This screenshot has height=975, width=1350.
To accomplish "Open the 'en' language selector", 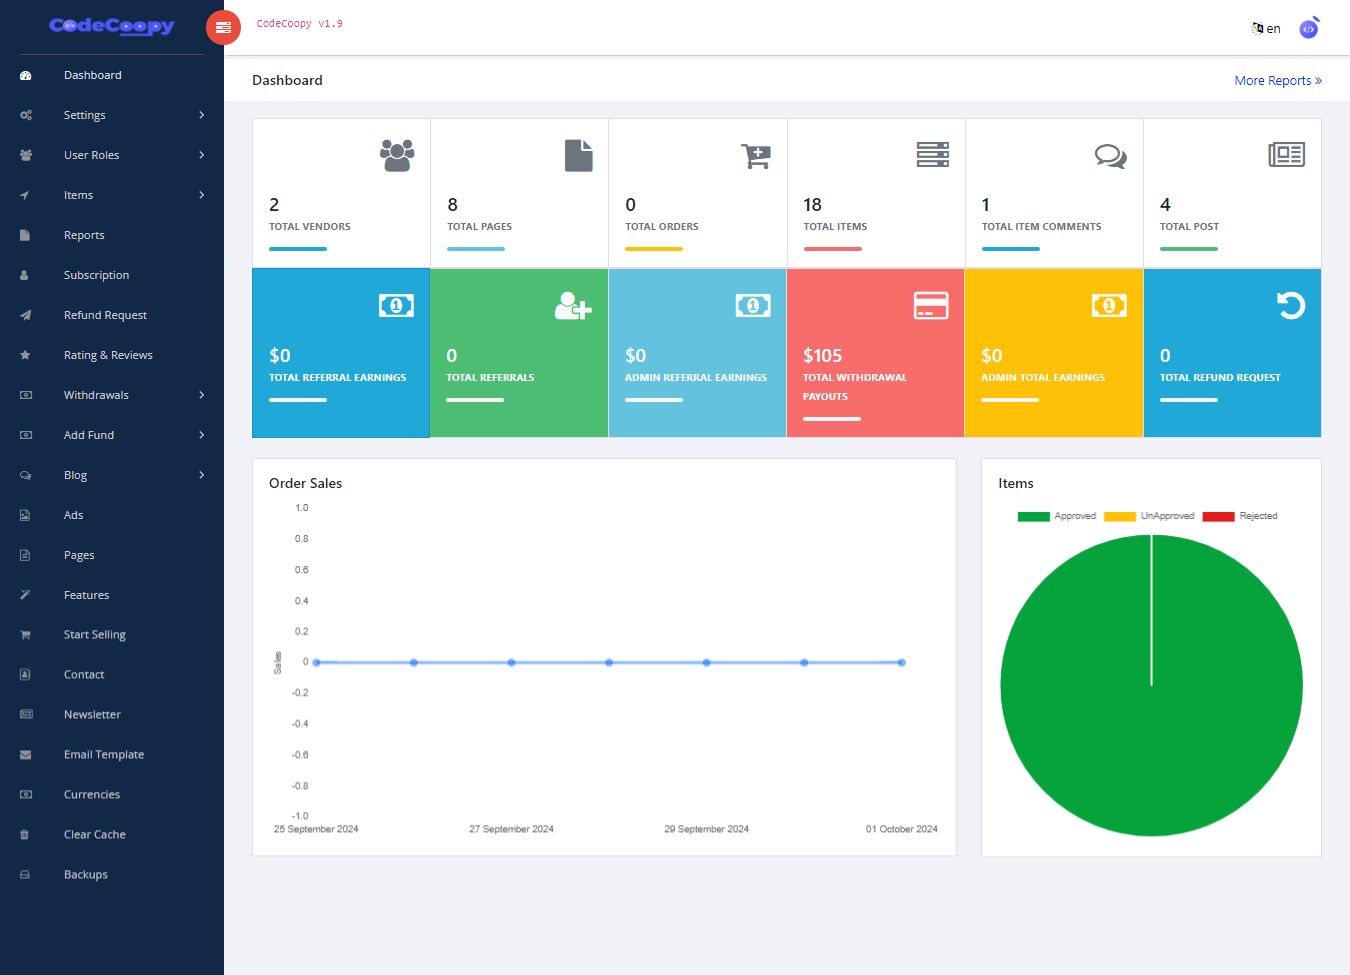I will click(x=1266, y=29).
